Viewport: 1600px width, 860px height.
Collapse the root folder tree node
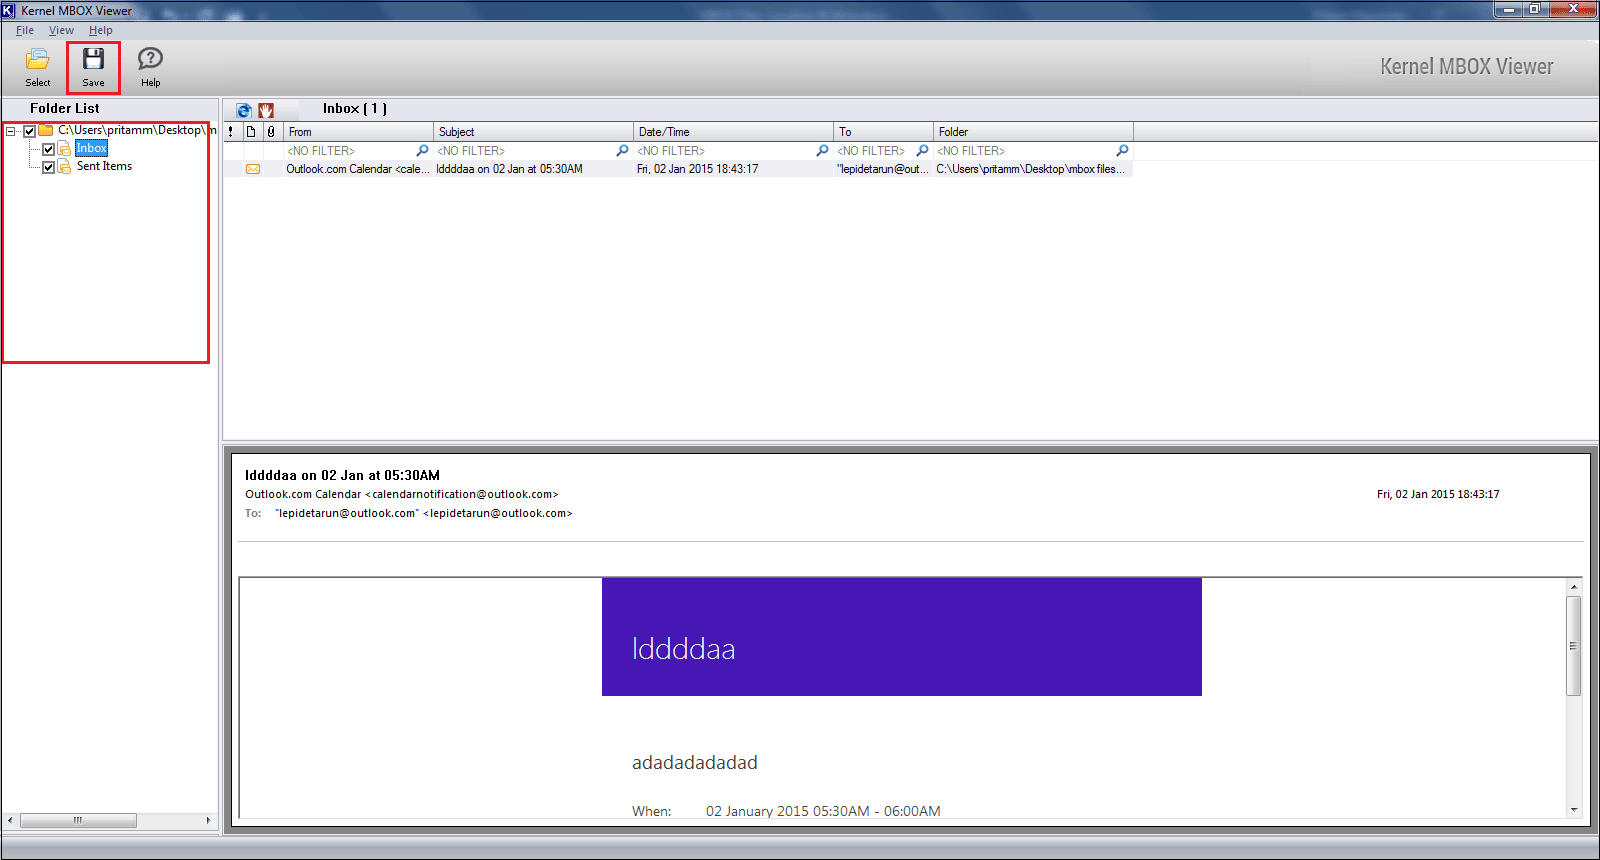coord(11,131)
